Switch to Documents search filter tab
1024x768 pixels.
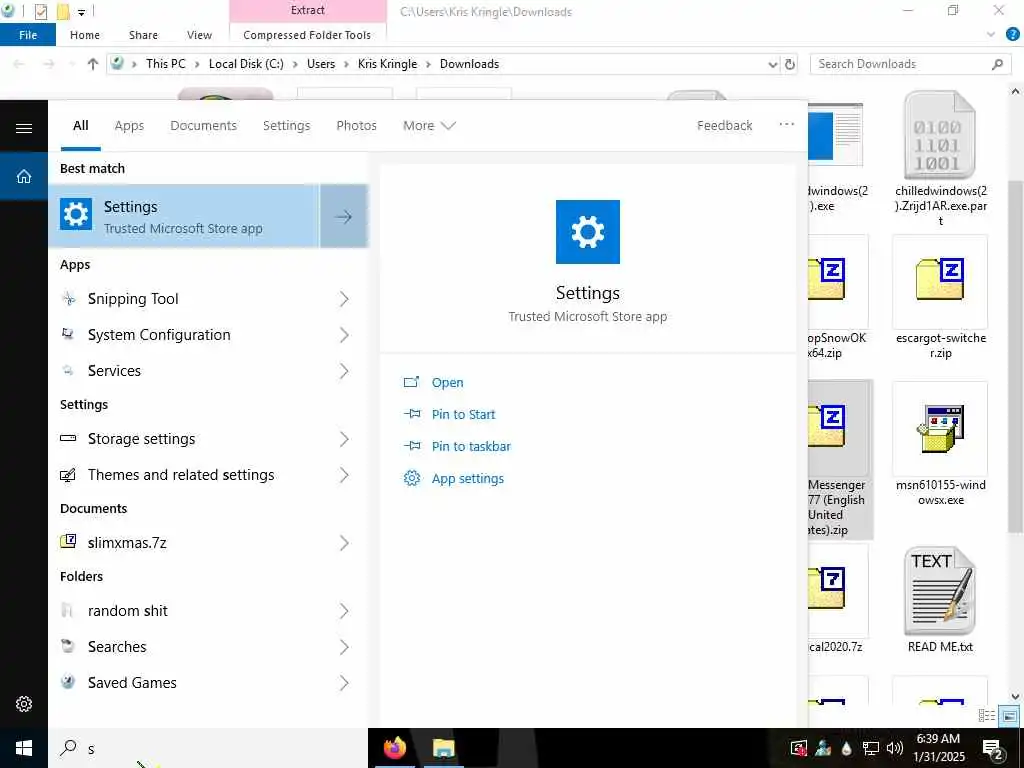(x=203, y=125)
